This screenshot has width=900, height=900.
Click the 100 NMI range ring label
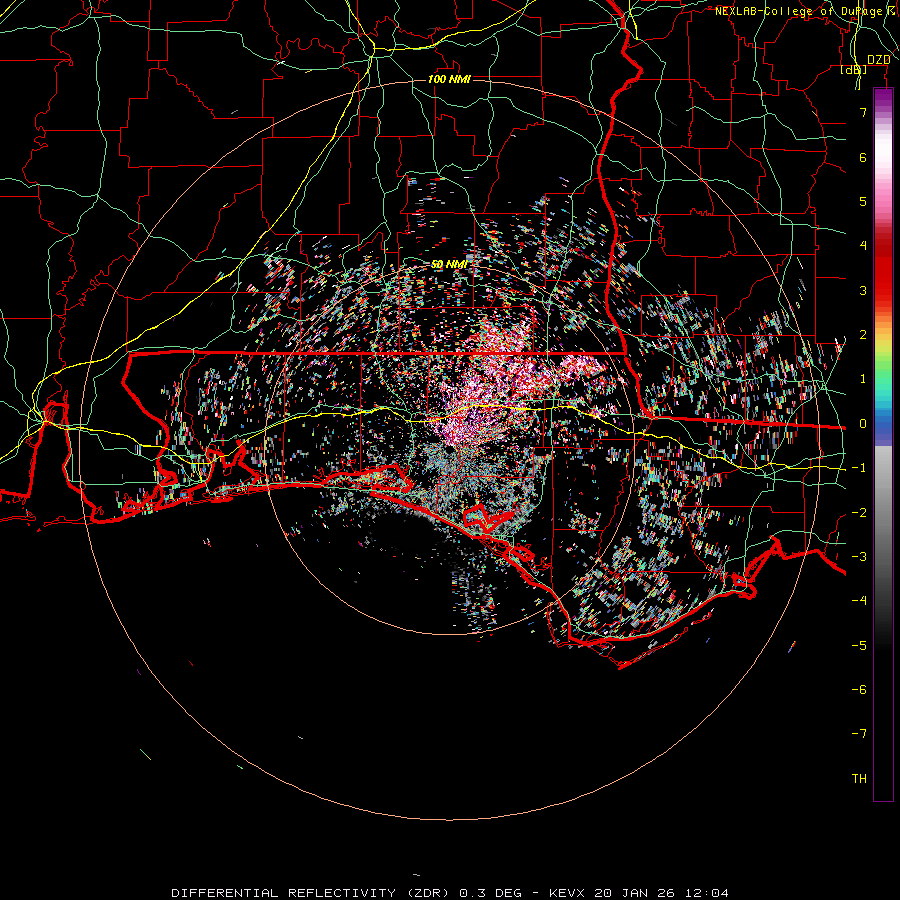tap(449, 79)
